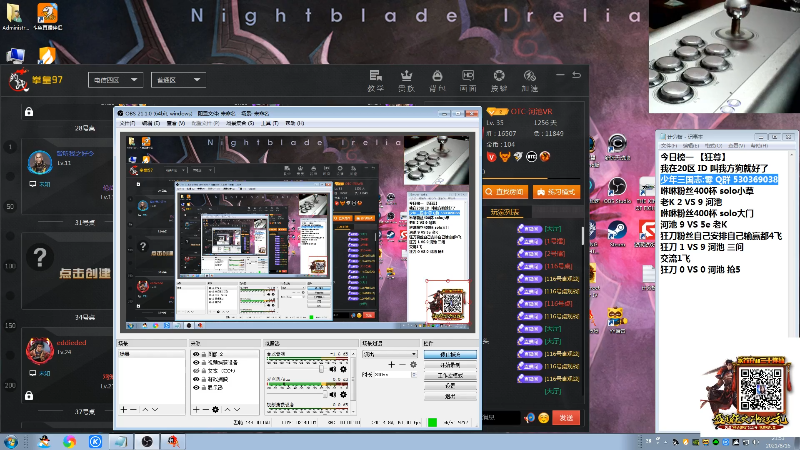Viewport: 800px width, 450px height.
Task: Open the colorful browser icon in taskbar
Action: (69, 441)
